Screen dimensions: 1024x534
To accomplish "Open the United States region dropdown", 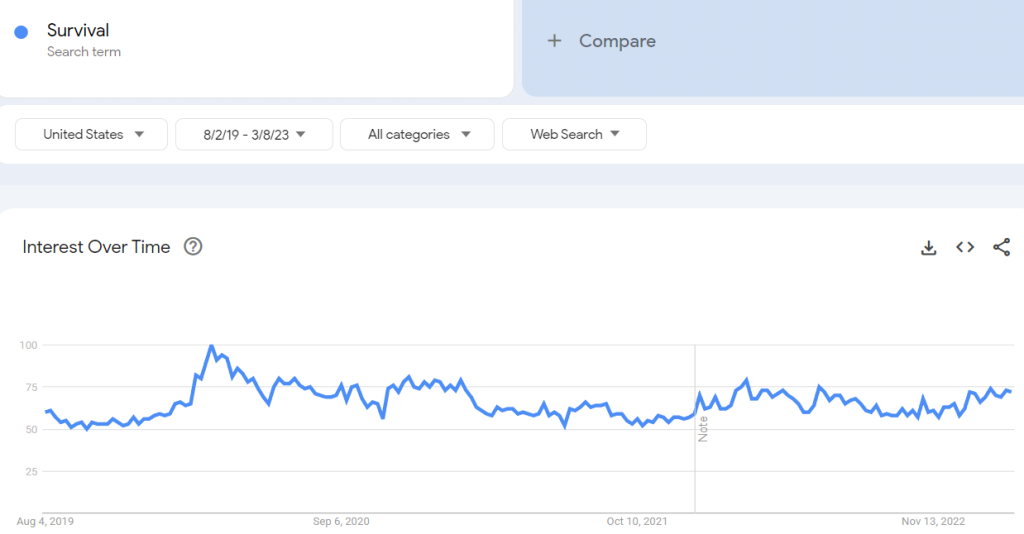I will coord(92,134).
